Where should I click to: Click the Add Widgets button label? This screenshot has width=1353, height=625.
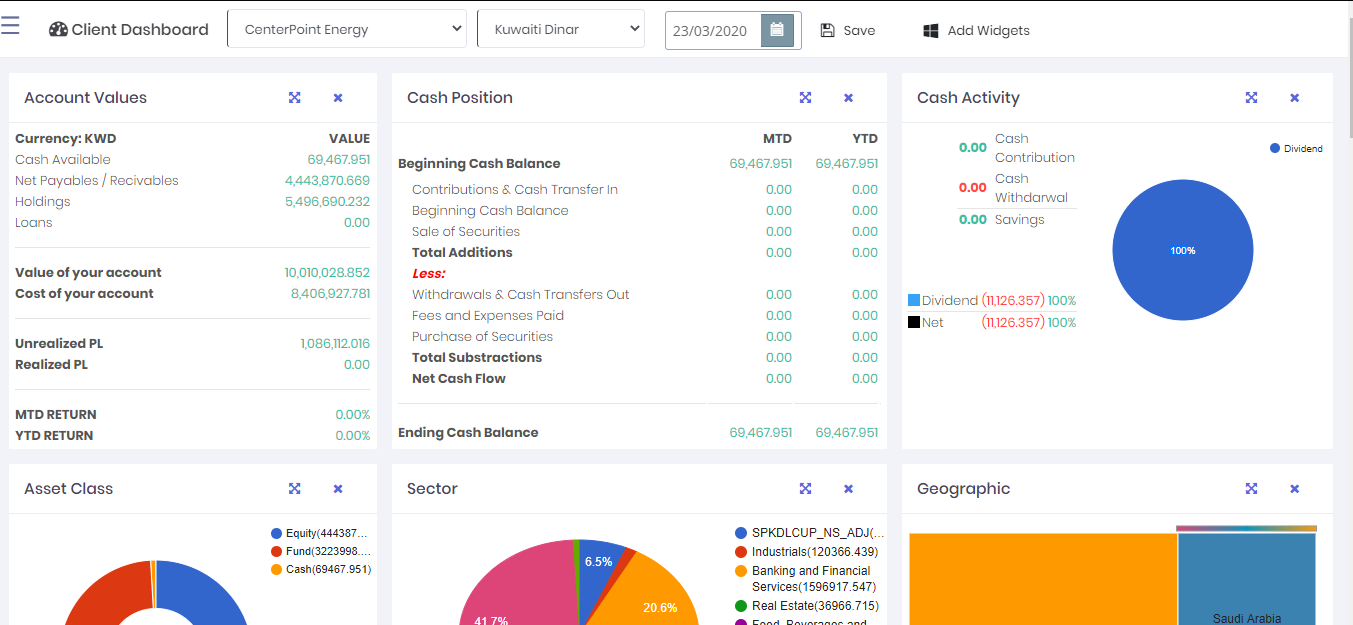[989, 31]
